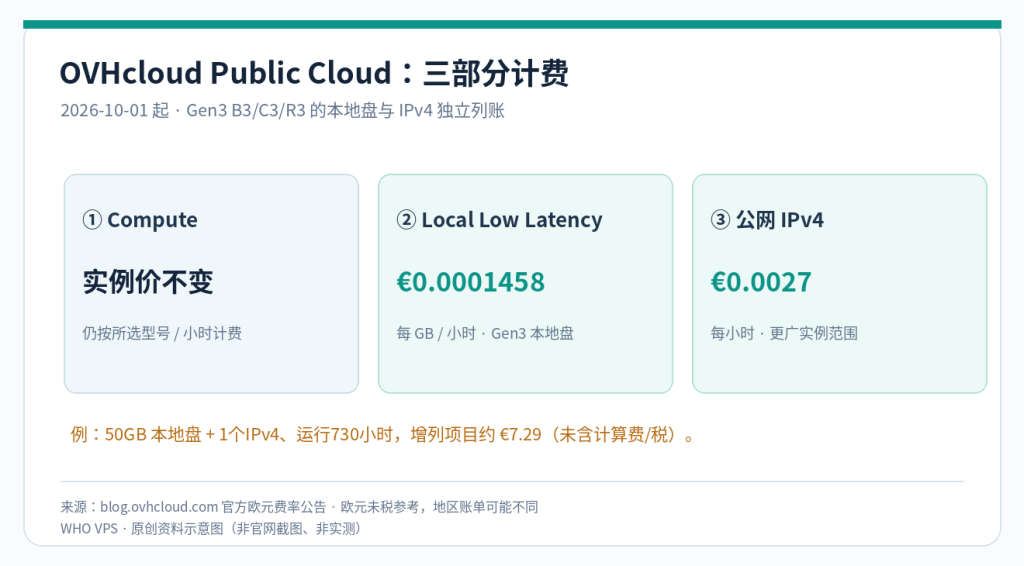This screenshot has height=566, width=1024.
Task: Click the '① Compute' card heading
Action: coord(140,220)
